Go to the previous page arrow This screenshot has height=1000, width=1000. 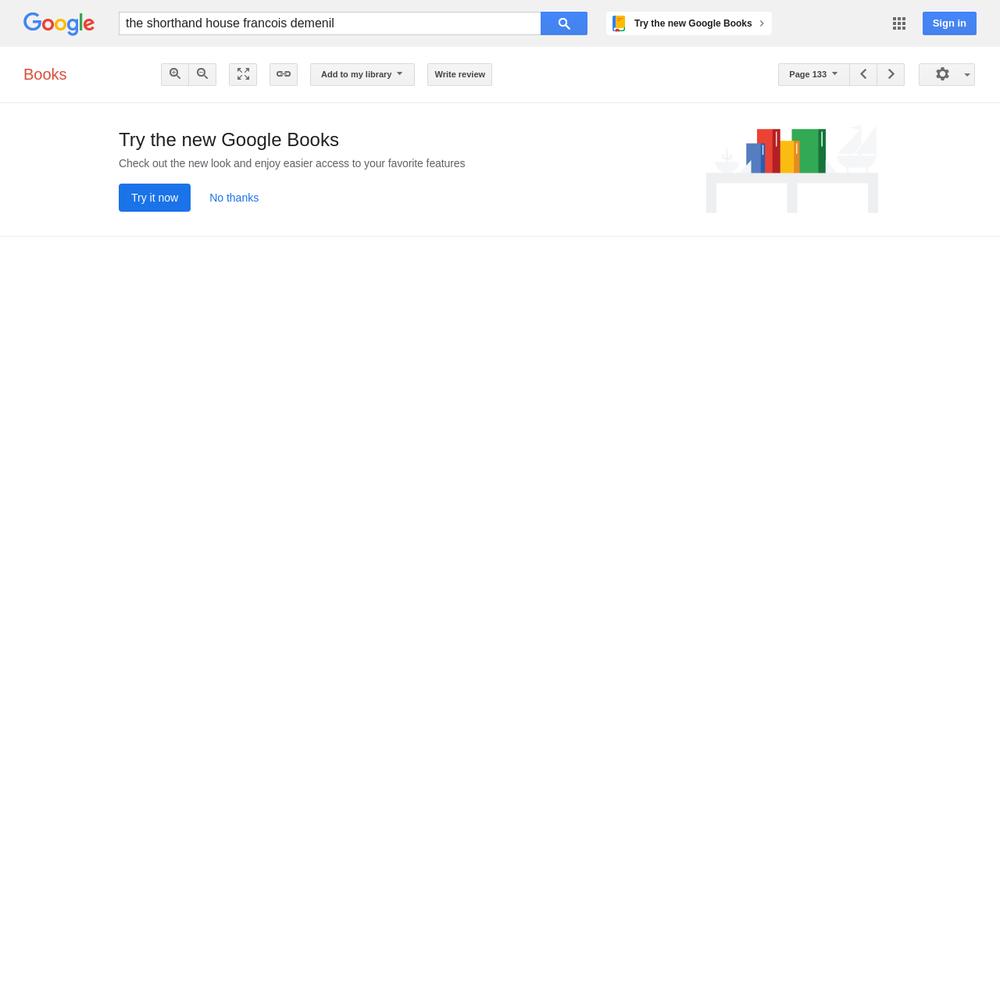tap(864, 74)
